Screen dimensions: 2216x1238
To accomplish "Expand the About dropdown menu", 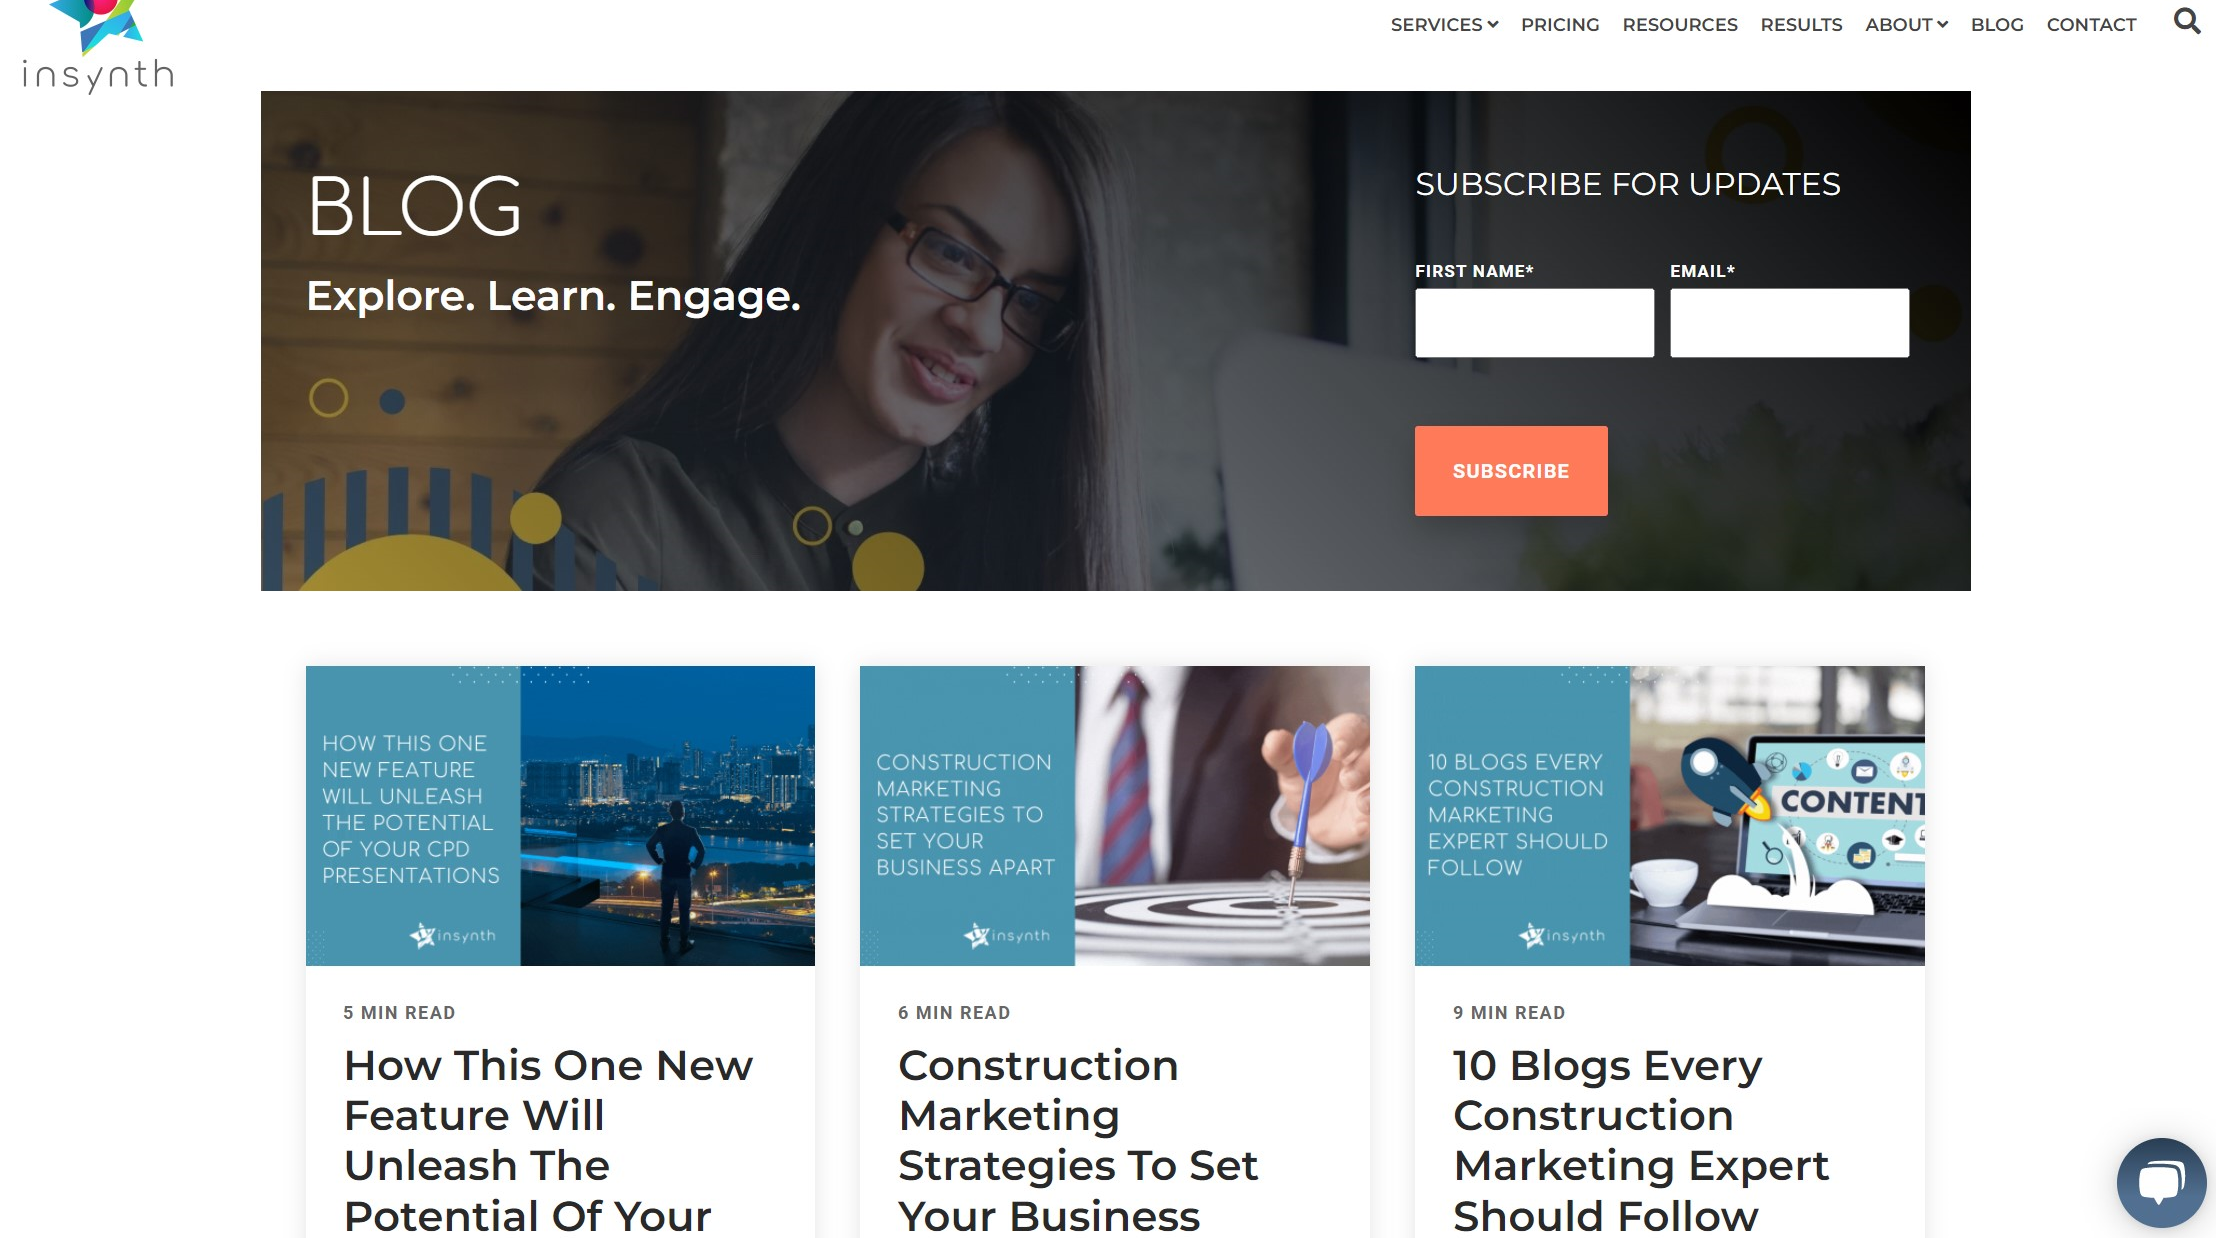I will (x=1906, y=24).
